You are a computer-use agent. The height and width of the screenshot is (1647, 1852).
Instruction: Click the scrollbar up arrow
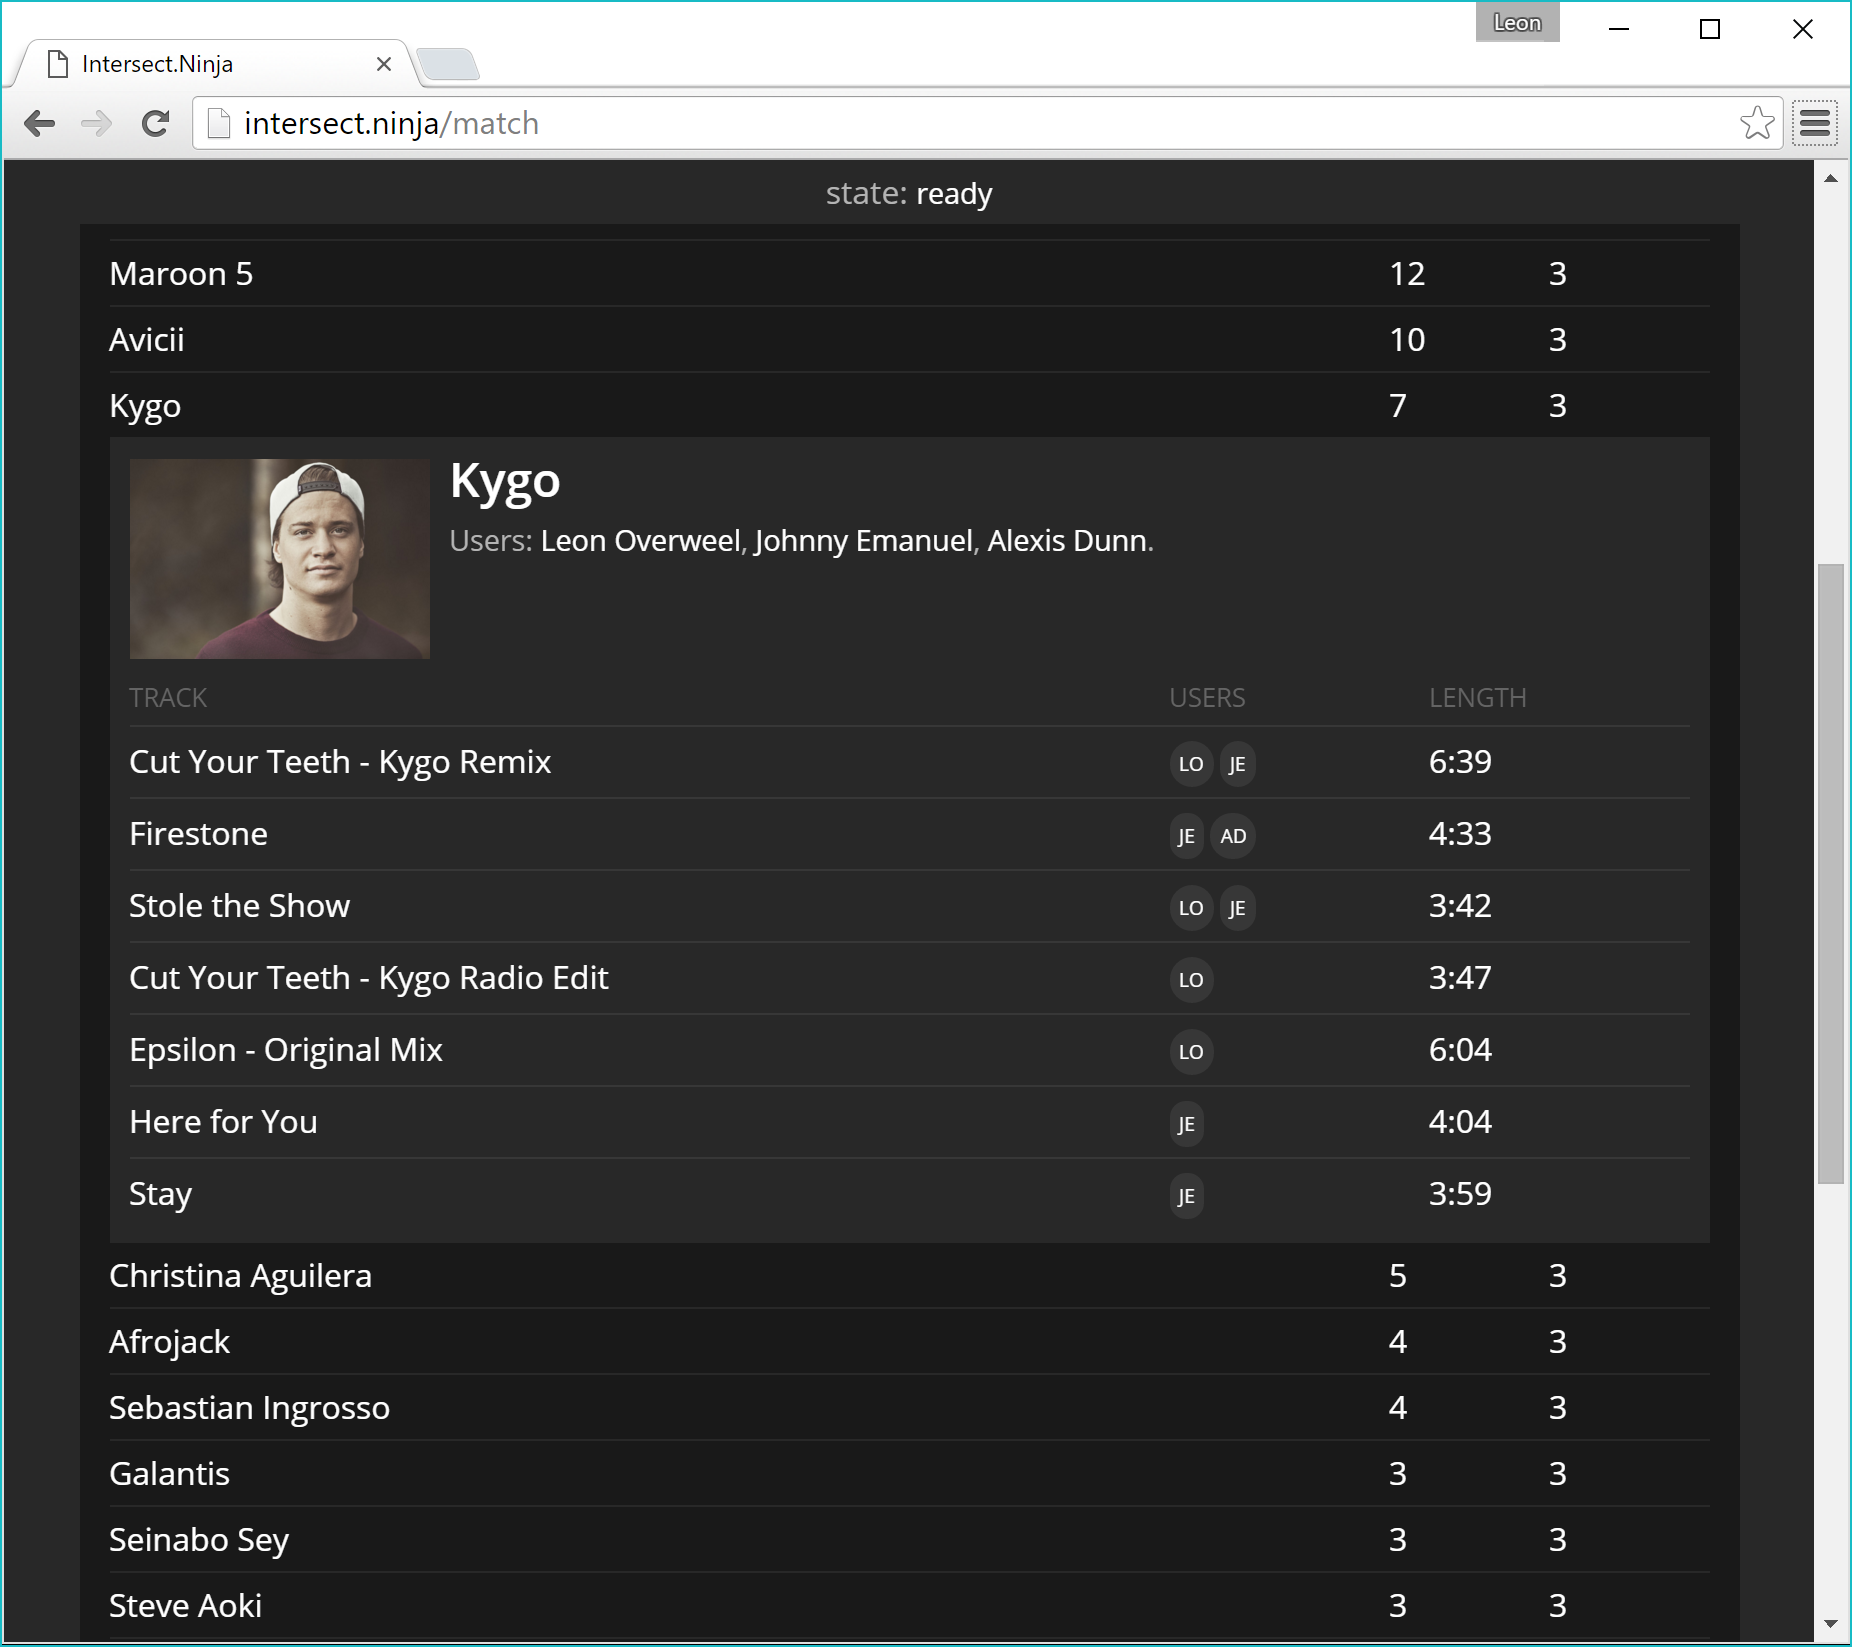tap(1830, 178)
